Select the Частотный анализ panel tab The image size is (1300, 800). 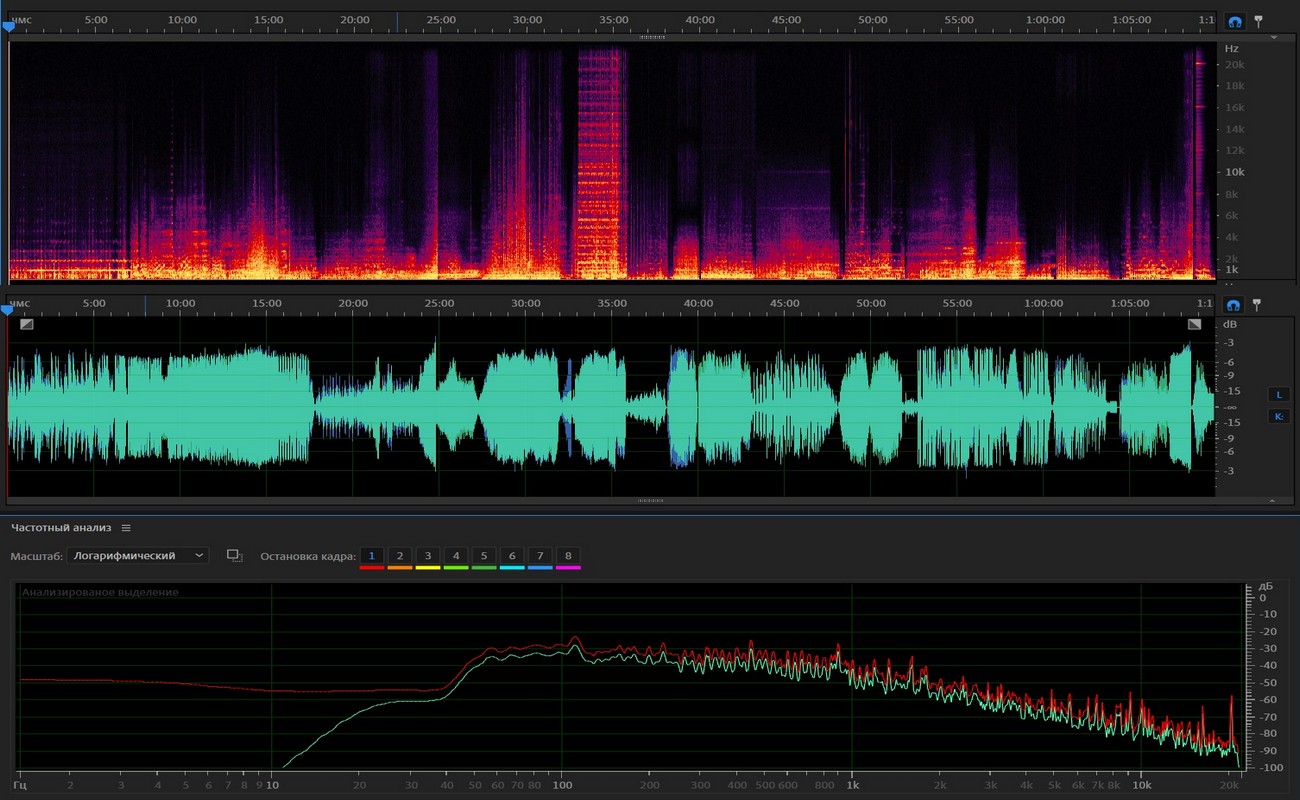[61, 528]
